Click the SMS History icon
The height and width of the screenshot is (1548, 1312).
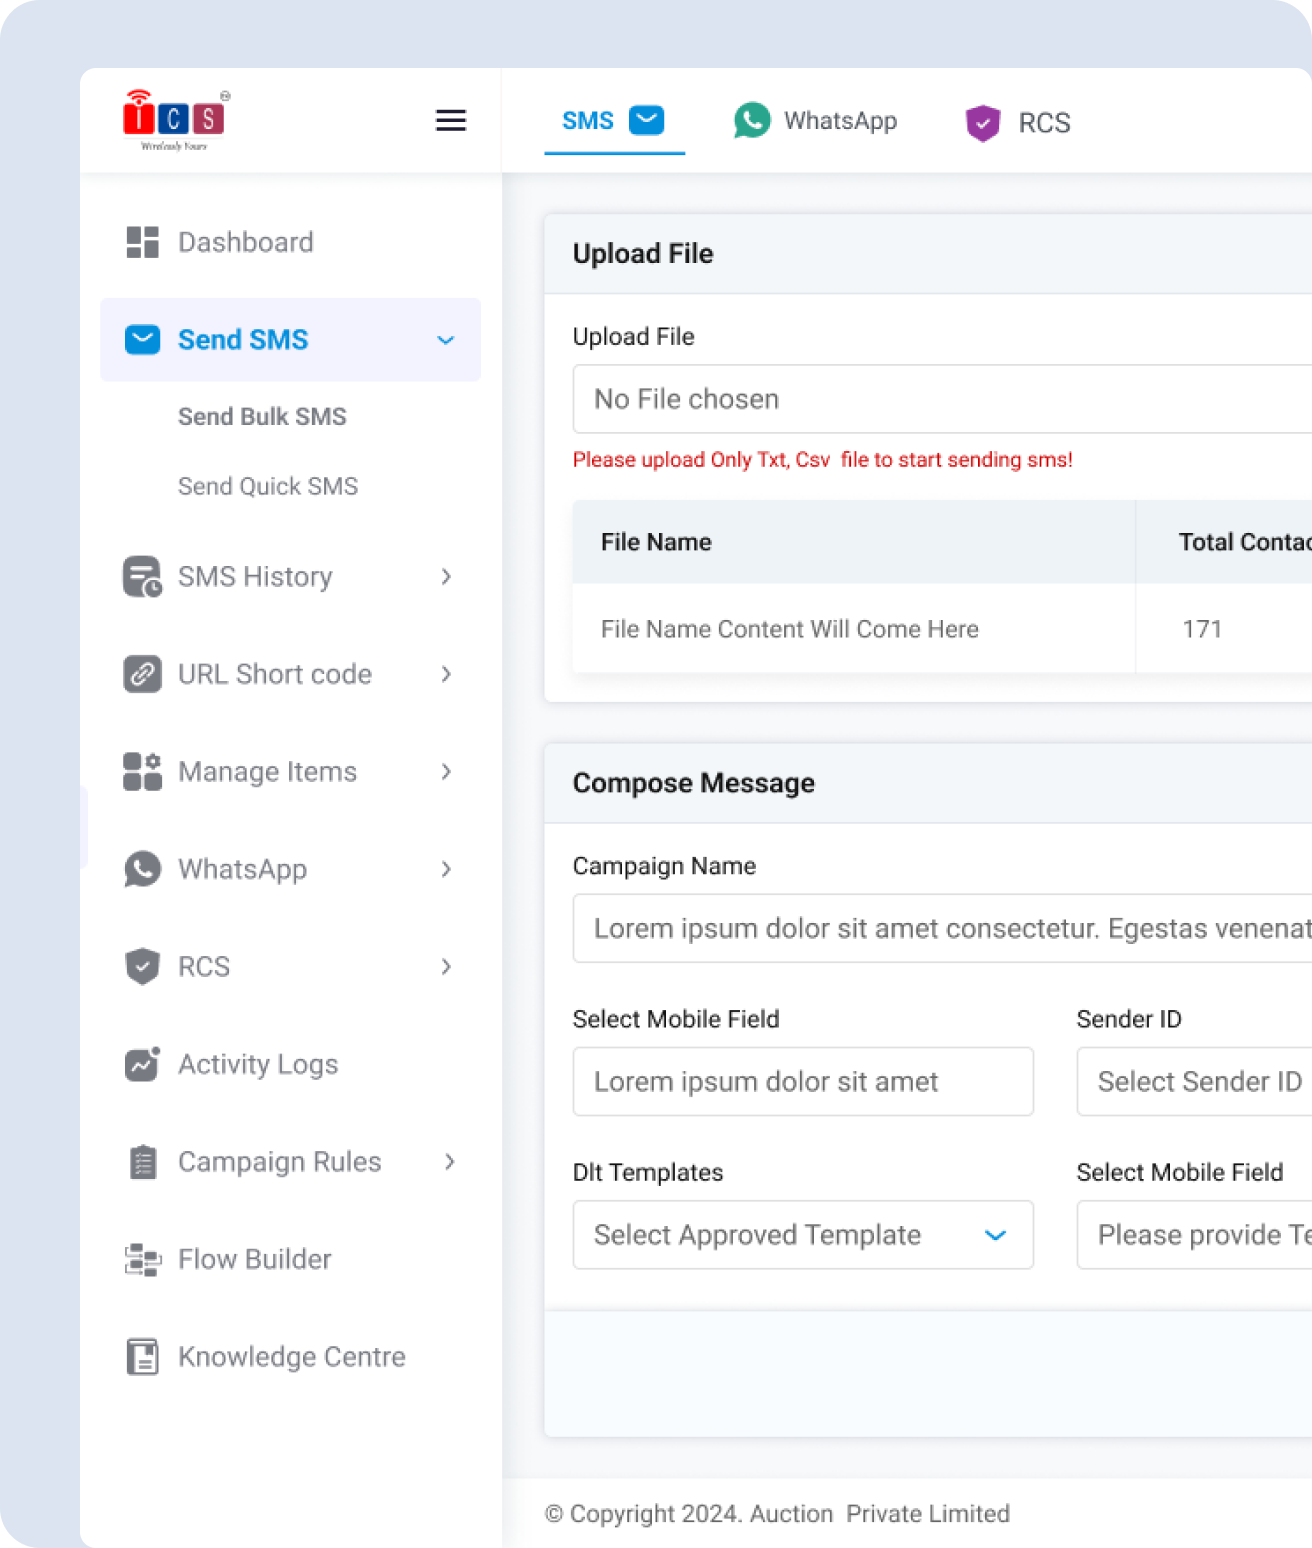(143, 577)
